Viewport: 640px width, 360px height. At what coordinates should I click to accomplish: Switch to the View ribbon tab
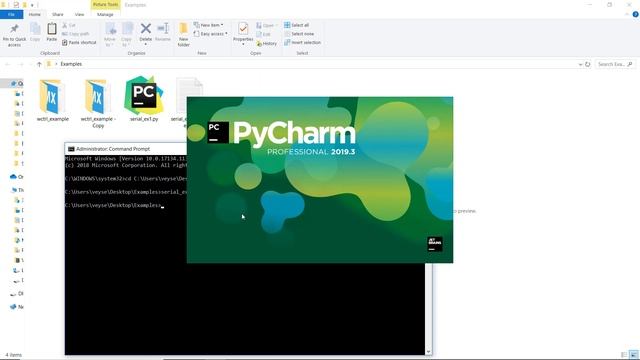pos(79,14)
